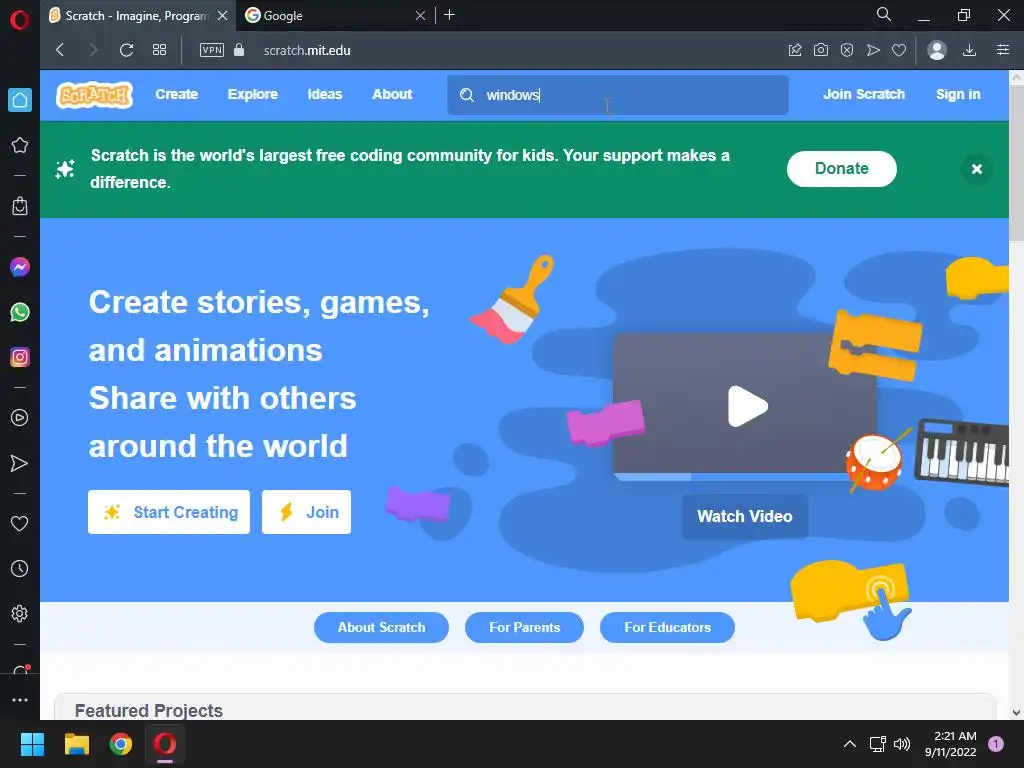Screen dimensions: 1024x768
Task: Go back to the previous page
Action: coord(60,50)
